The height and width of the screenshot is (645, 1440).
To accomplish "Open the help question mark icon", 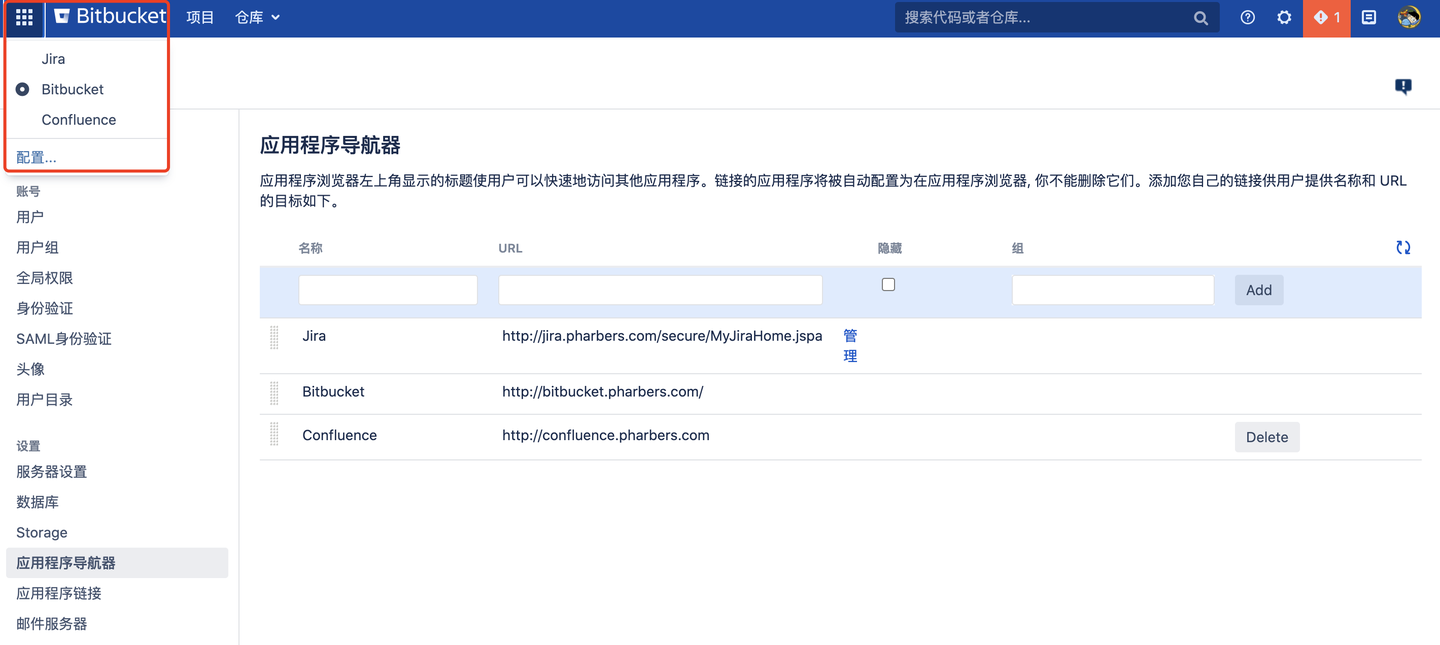I will (x=1247, y=17).
